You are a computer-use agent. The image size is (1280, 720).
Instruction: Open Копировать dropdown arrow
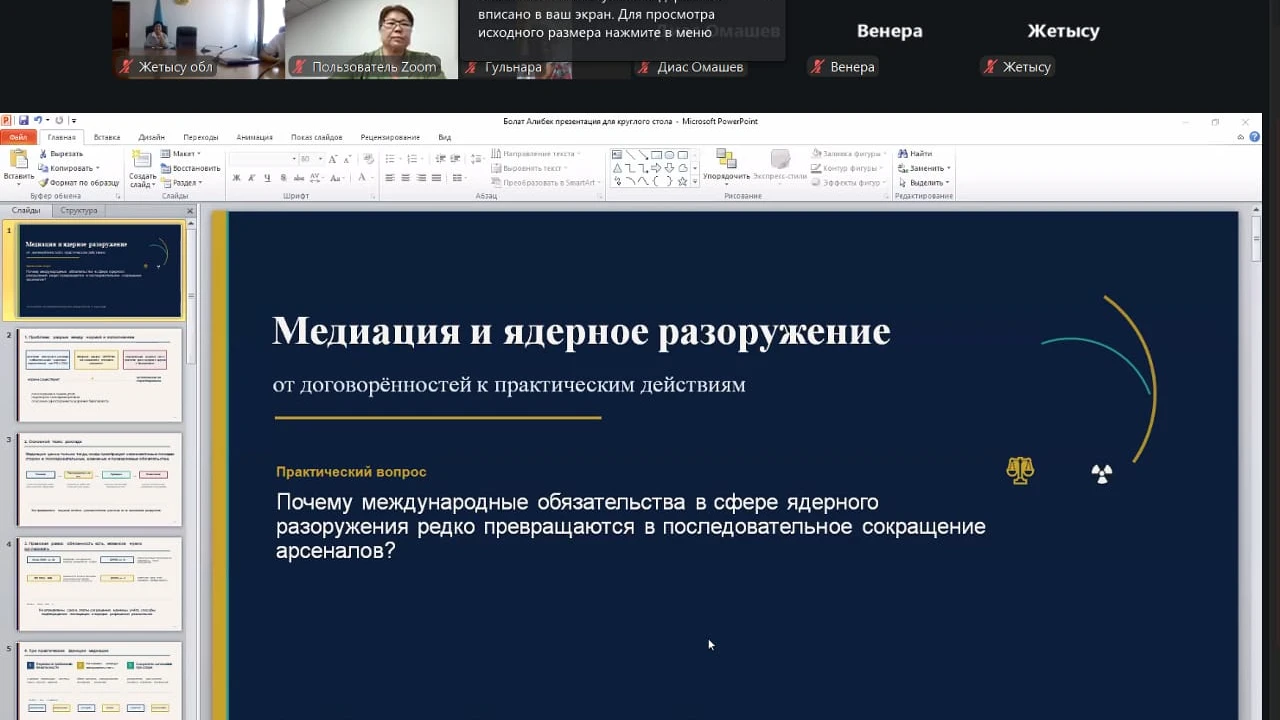coord(97,168)
